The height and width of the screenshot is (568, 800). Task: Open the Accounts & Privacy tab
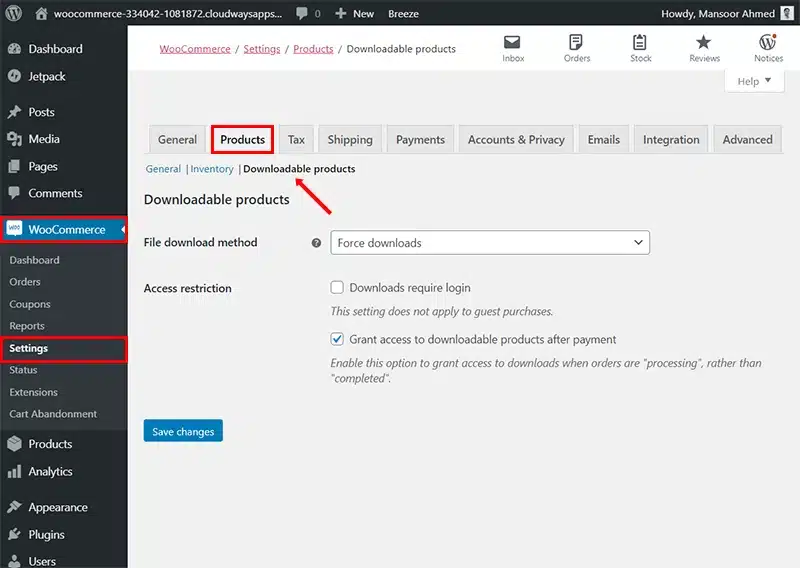[x=516, y=139]
